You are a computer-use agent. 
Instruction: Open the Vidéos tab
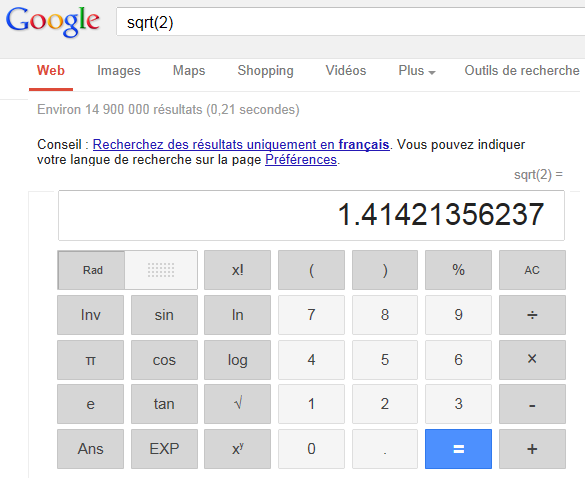[346, 71]
